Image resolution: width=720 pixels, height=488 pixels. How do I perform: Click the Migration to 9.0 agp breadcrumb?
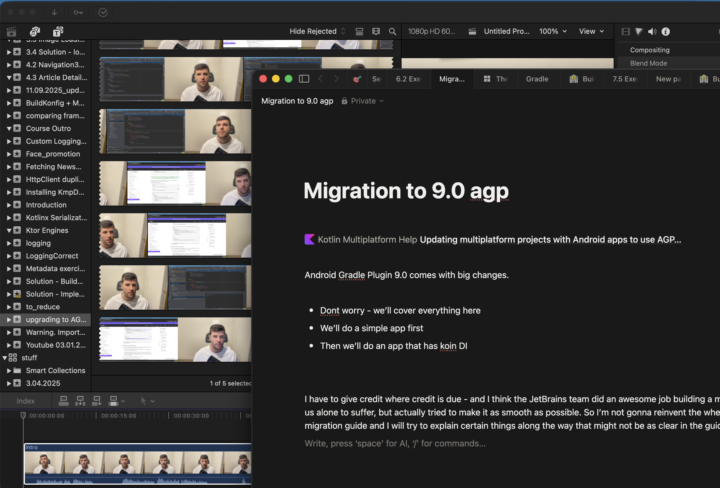tap(297, 101)
